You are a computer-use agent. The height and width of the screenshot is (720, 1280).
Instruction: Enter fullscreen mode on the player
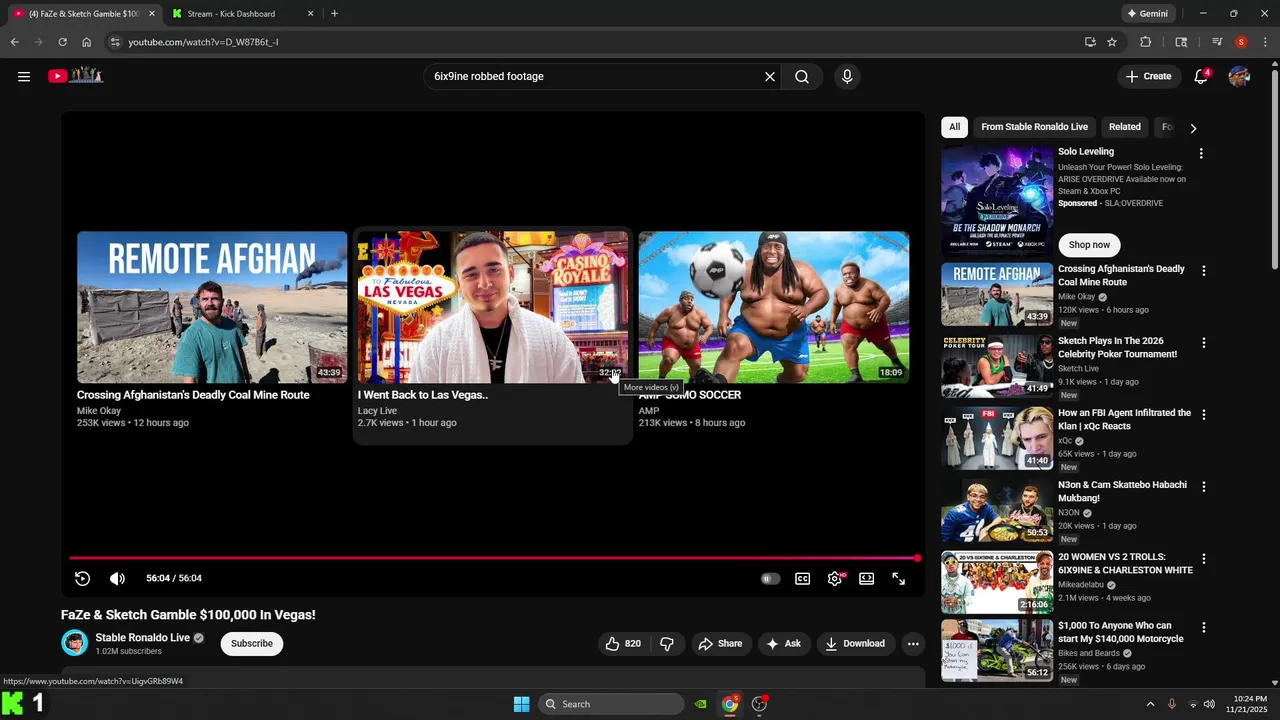(x=899, y=578)
